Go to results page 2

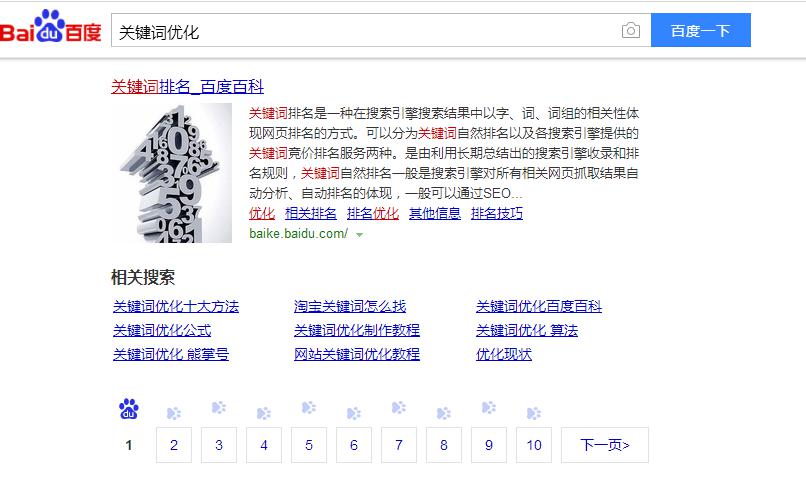[x=174, y=445]
